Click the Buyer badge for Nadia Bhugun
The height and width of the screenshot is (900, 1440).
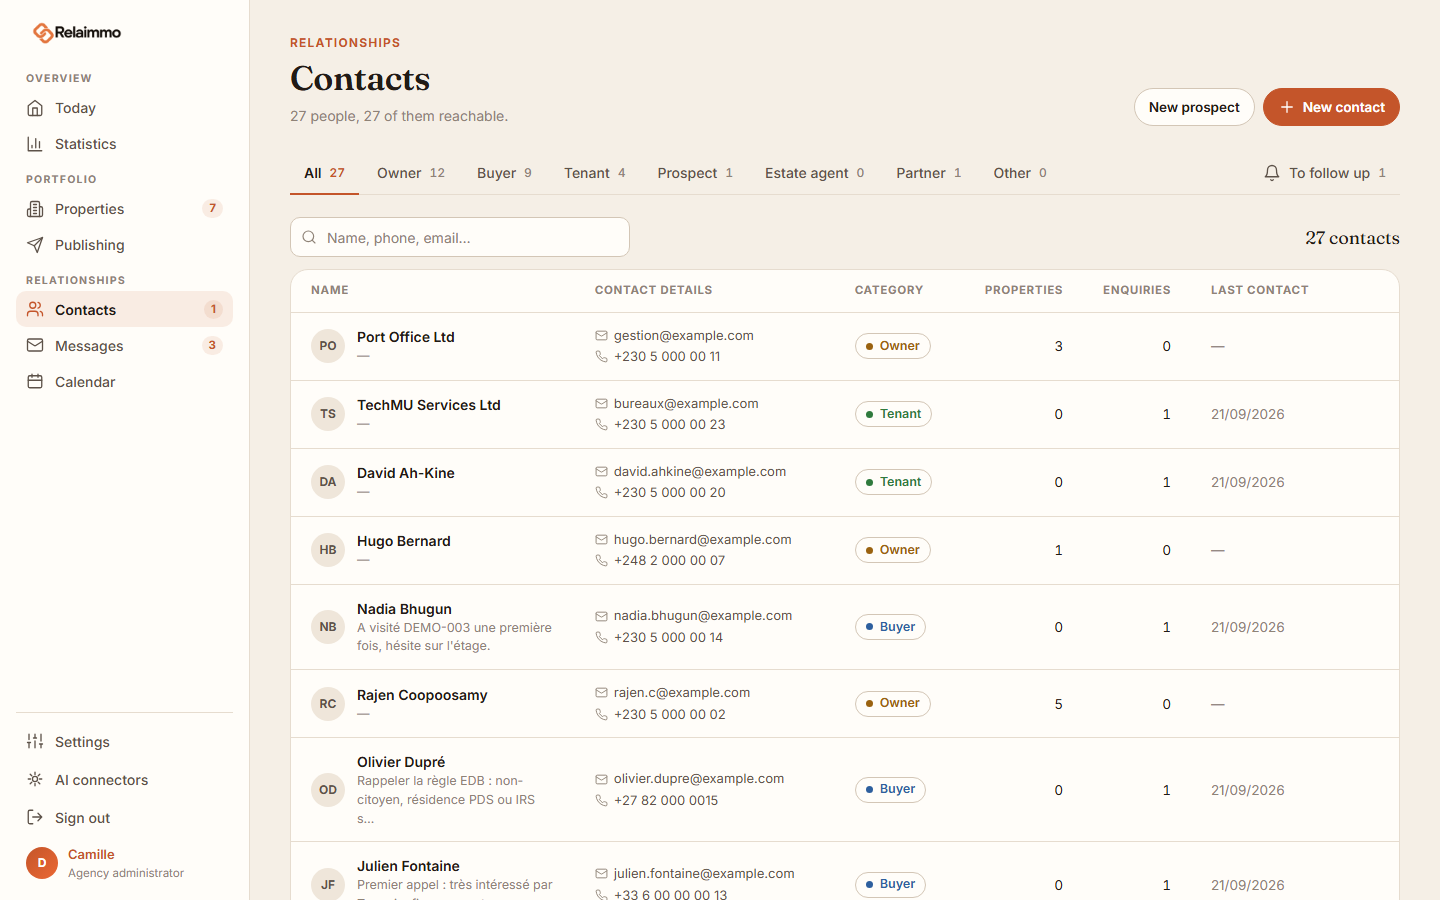click(890, 627)
